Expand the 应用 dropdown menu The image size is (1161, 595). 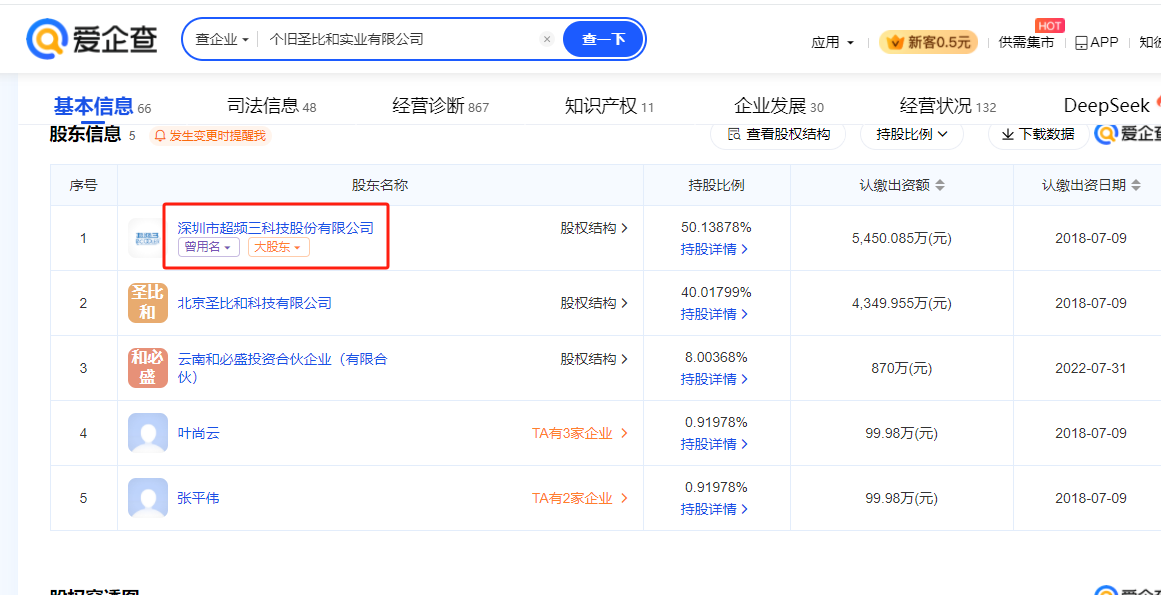(832, 42)
